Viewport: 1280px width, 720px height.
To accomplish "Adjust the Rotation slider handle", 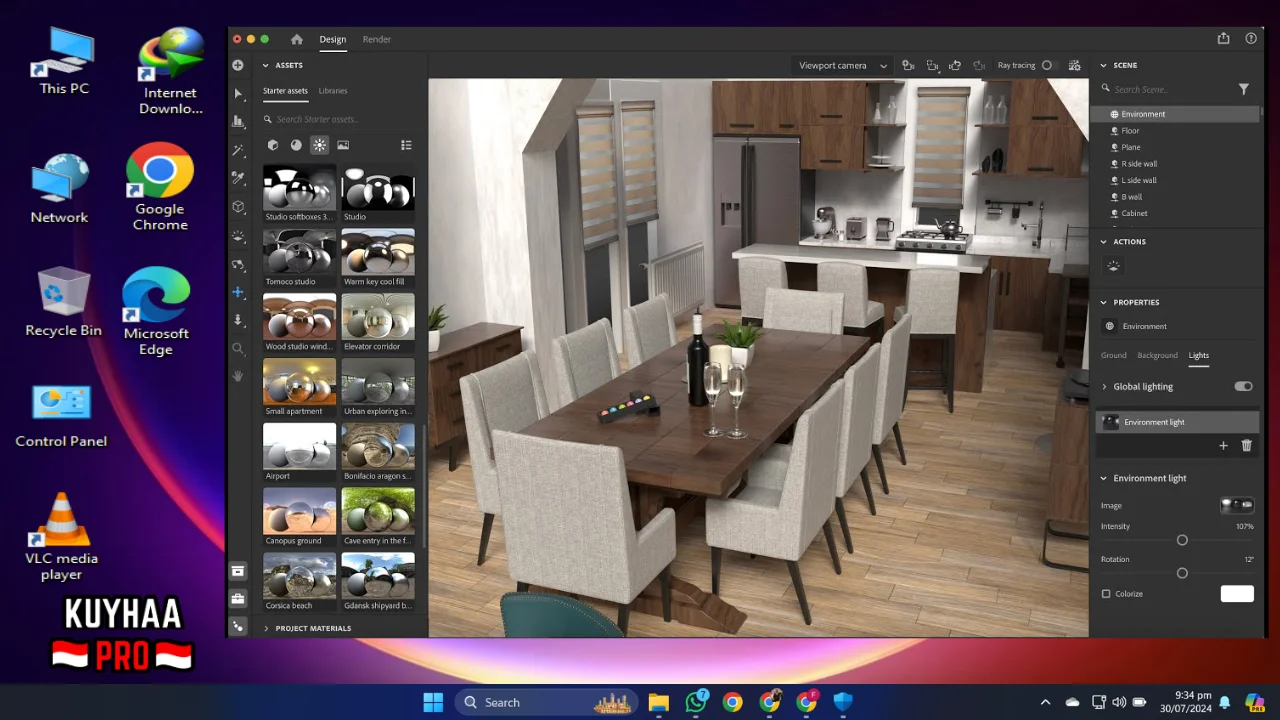I will 1182,573.
